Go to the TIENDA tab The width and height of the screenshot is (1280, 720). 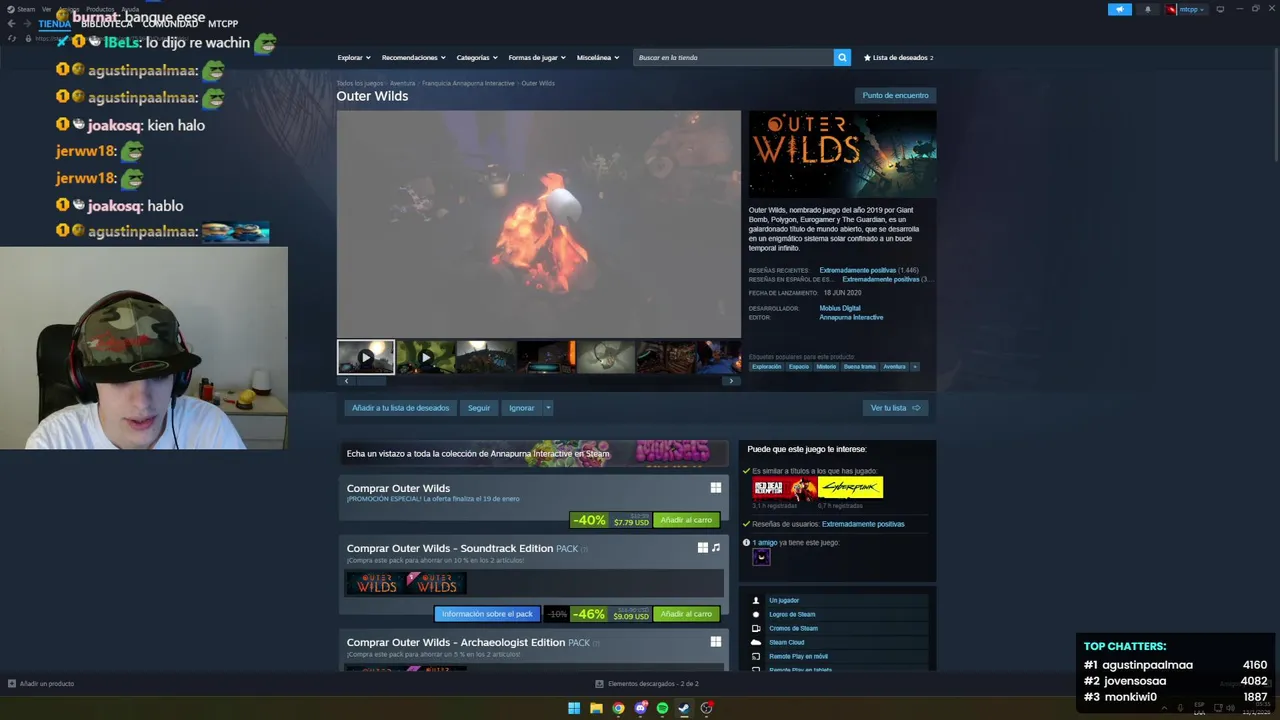click(54, 24)
